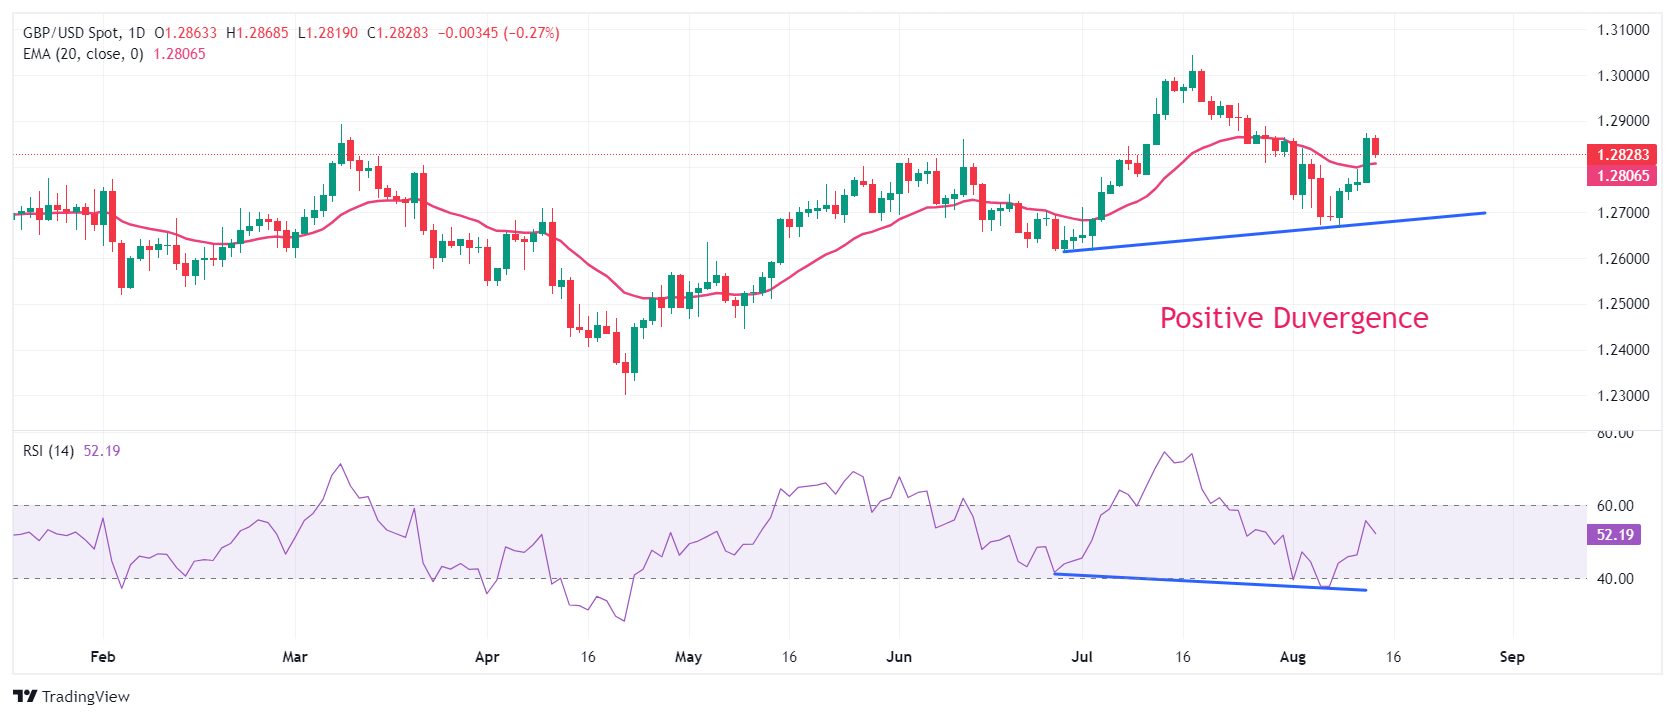
Task: Select the blue trendline under price candles
Action: click(x=1275, y=232)
